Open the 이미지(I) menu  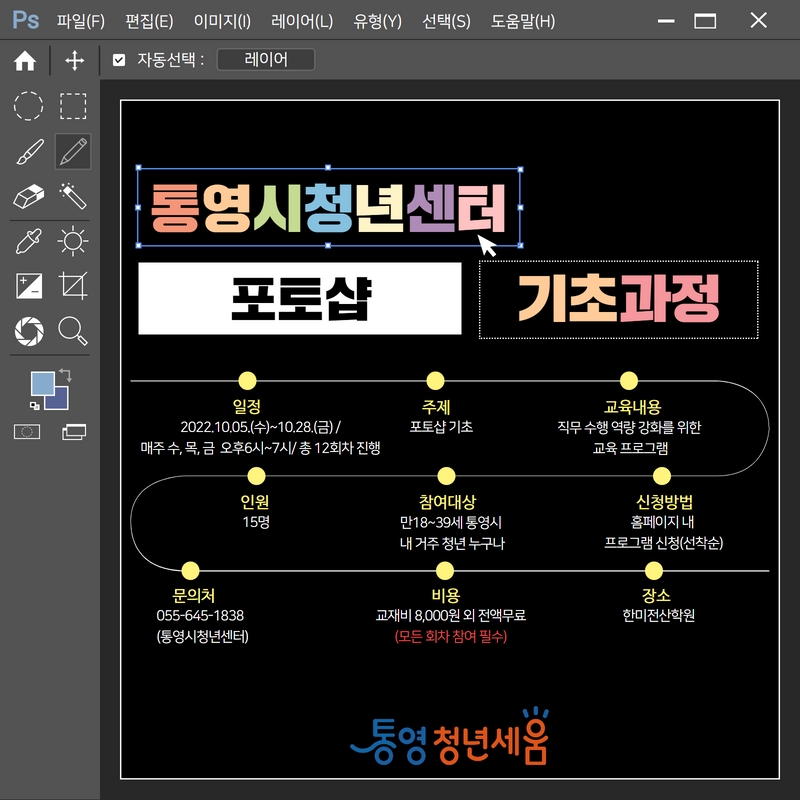pyautogui.click(x=222, y=21)
